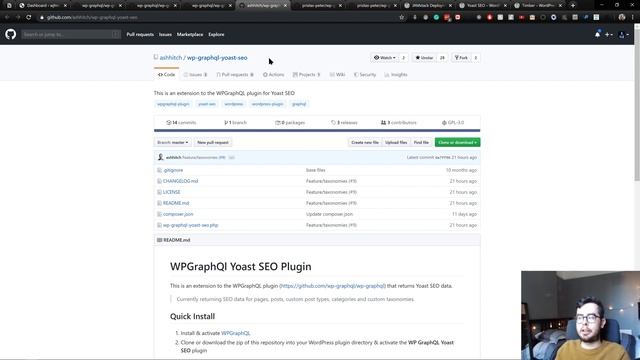Click the file icon beside LICENSE
This screenshot has height=360, width=640.
(159, 192)
